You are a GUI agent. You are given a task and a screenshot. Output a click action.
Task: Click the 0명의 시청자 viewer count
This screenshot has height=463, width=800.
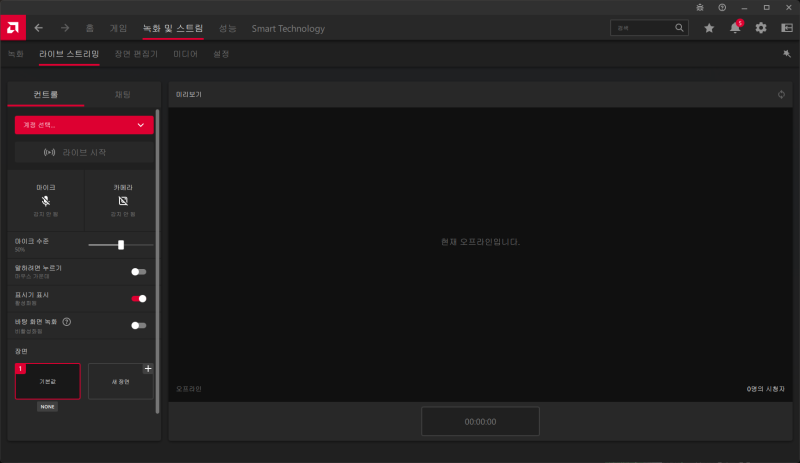coord(765,389)
